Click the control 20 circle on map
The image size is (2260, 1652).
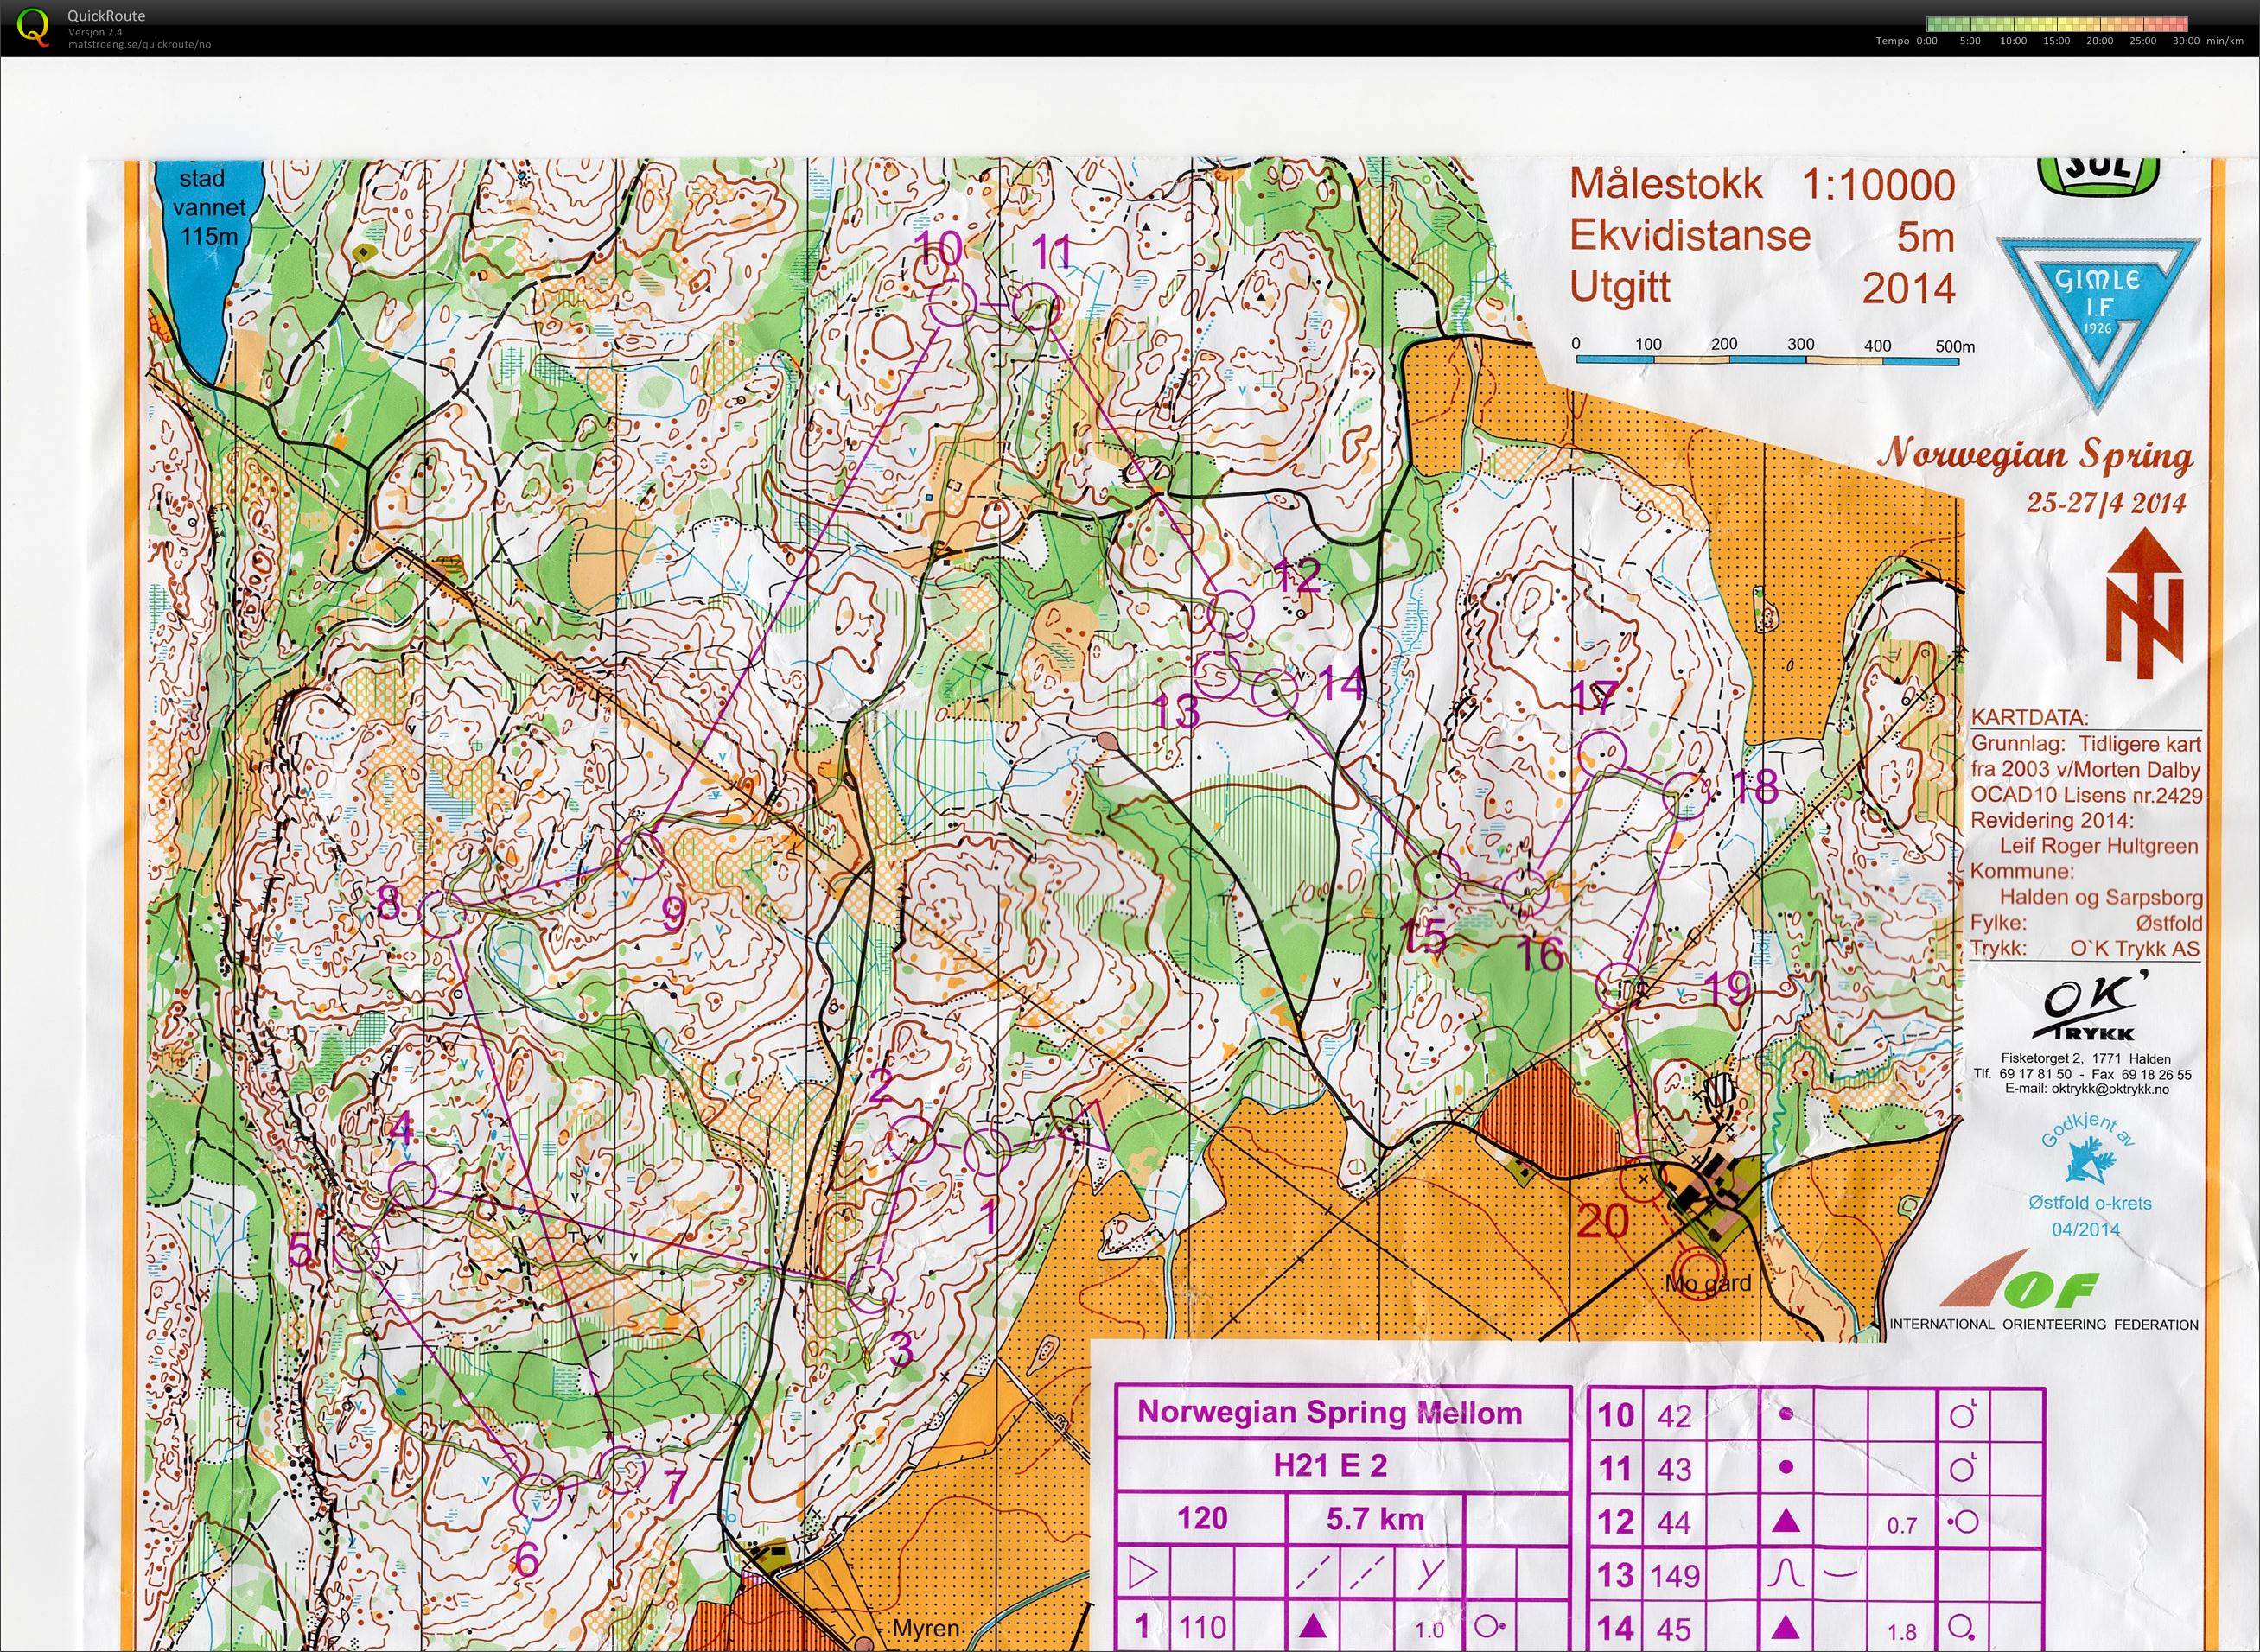click(1641, 1181)
